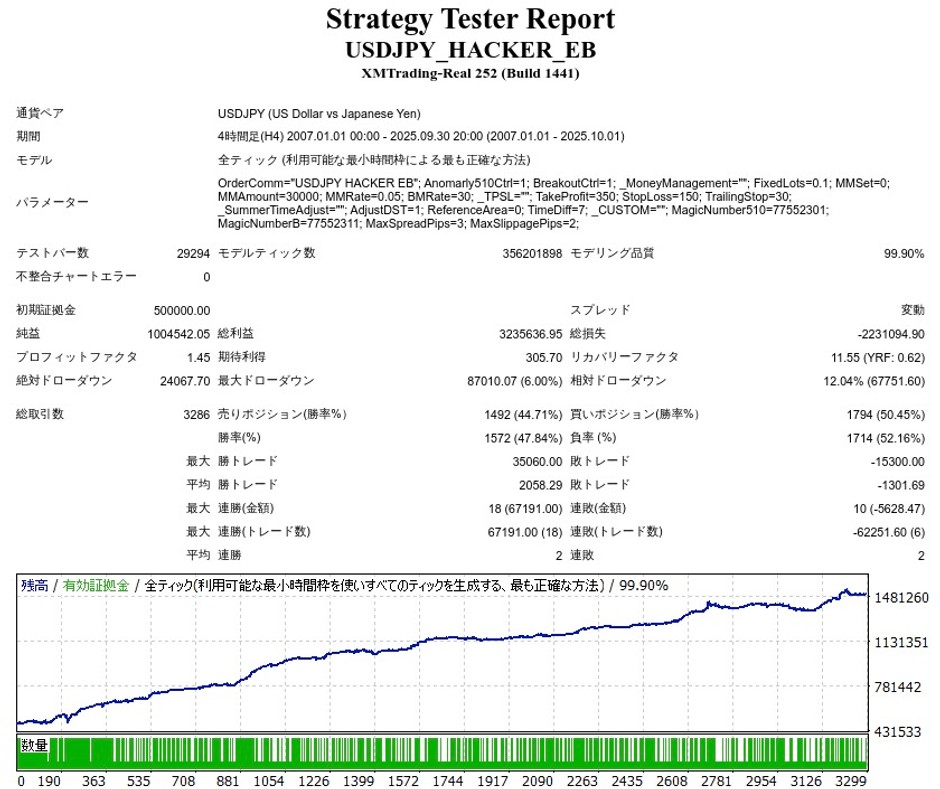Select the 初期証拠金 value 500000.00
Image resolution: width=940 pixels, height=789 pixels.
[182, 311]
